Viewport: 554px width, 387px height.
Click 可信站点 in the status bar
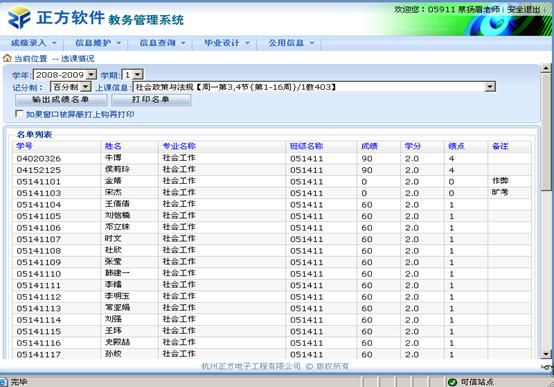[477, 382]
